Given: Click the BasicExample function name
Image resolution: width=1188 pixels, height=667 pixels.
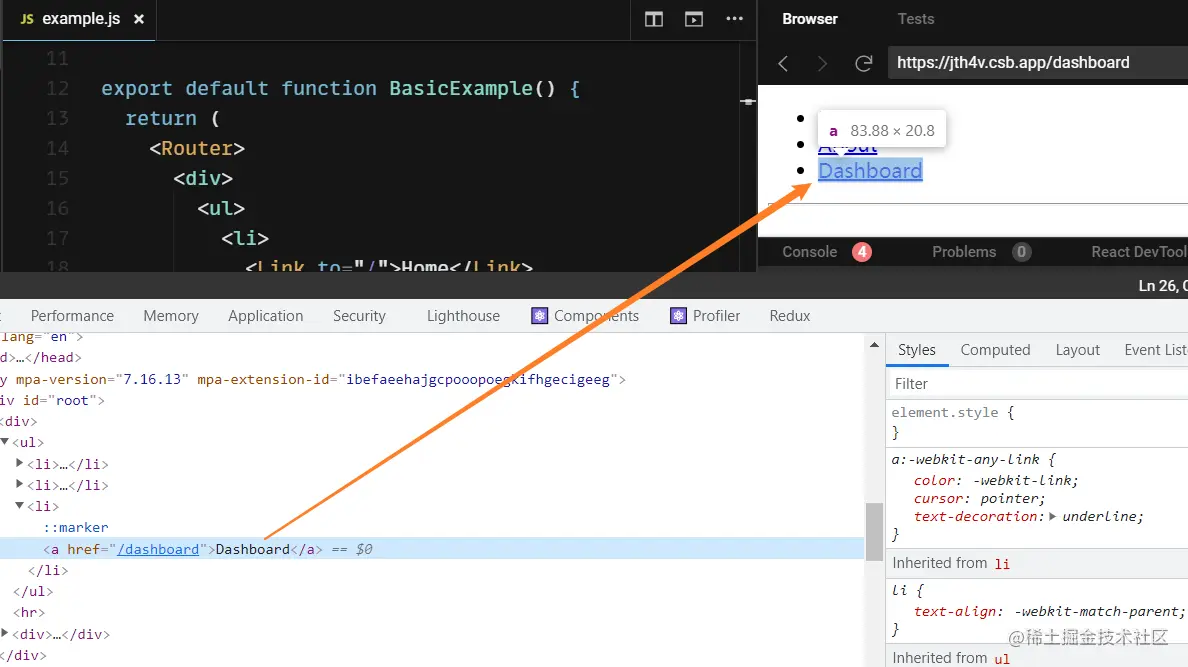Looking at the screenshot, I should coord(461,89).
